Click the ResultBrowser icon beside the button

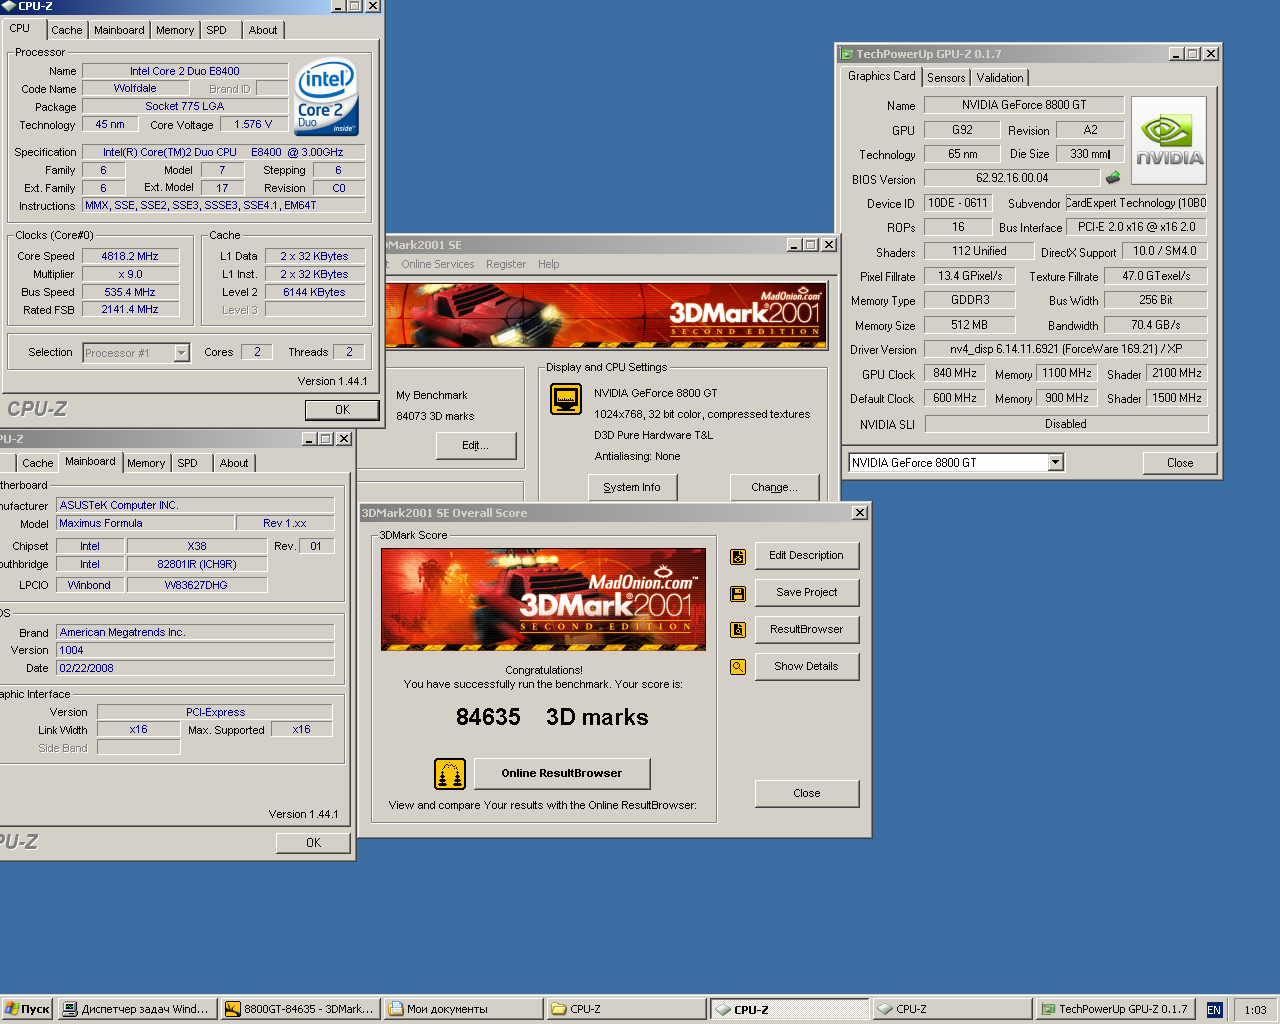click(738, 630)
